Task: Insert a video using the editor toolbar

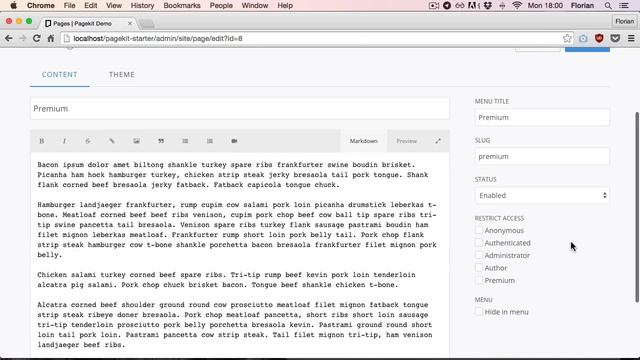Action: pyautogui.click(x=234, y=141)
